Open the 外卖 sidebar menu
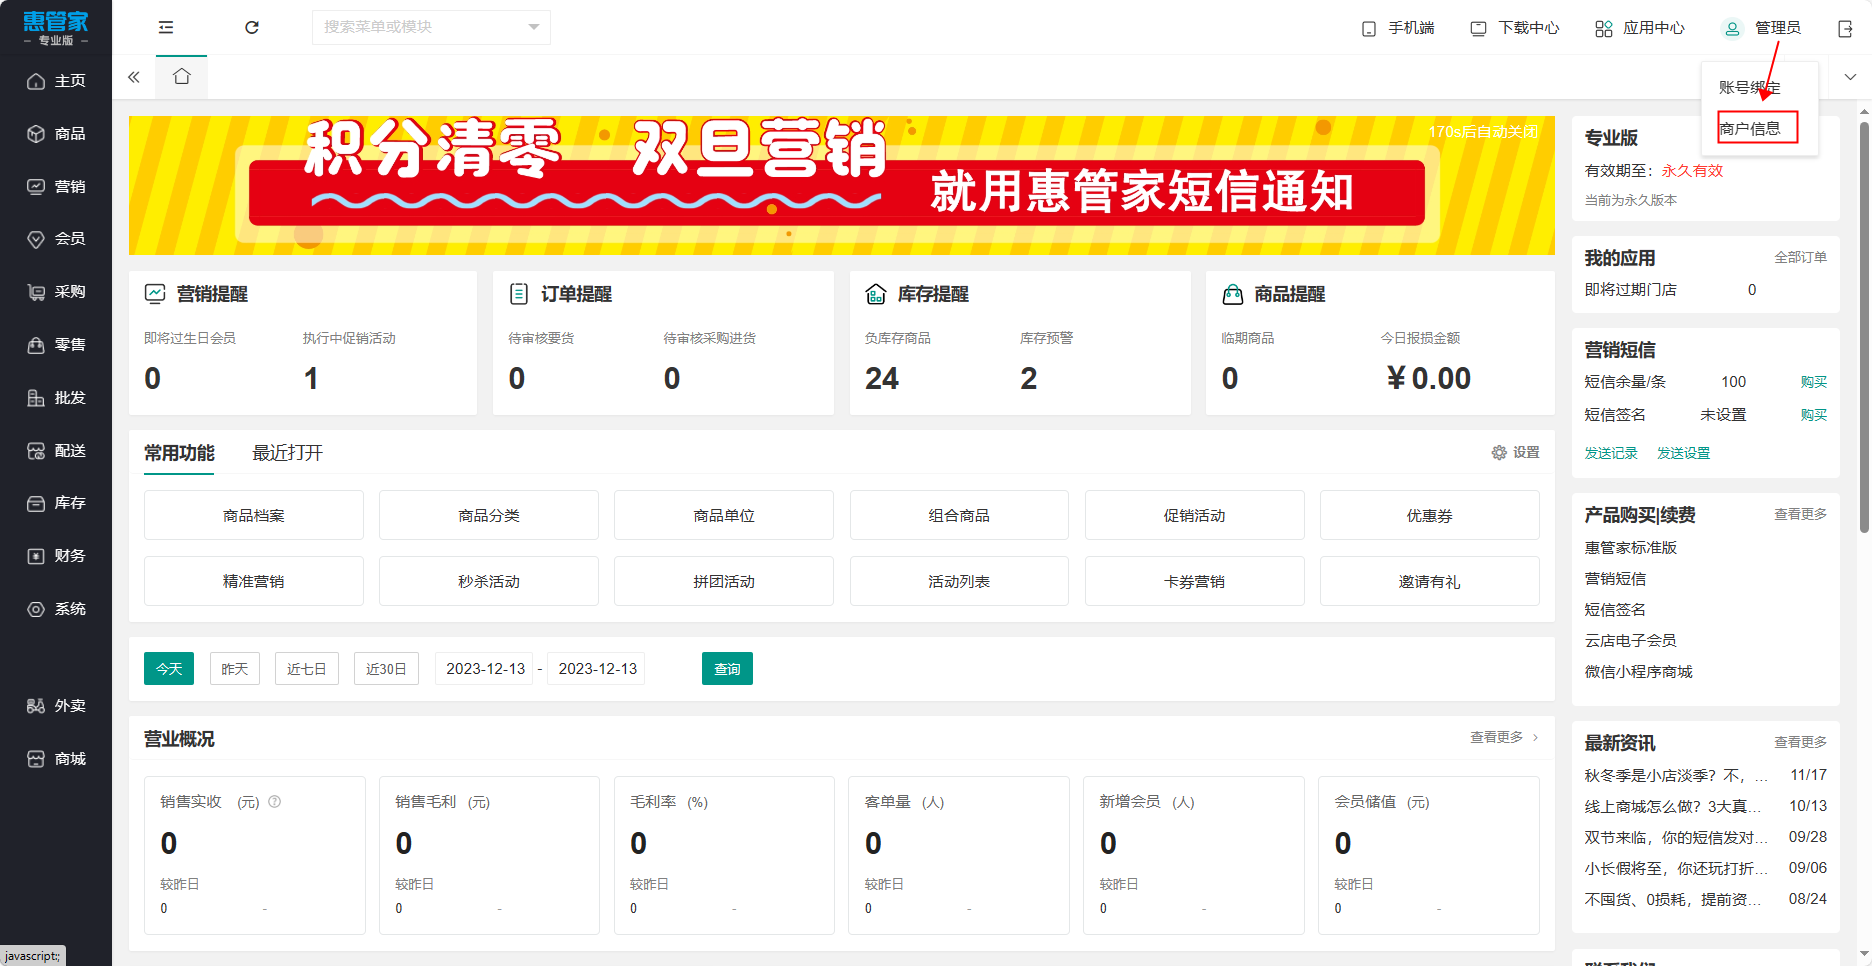The image size is (1872, 966). tap(56, 706)
